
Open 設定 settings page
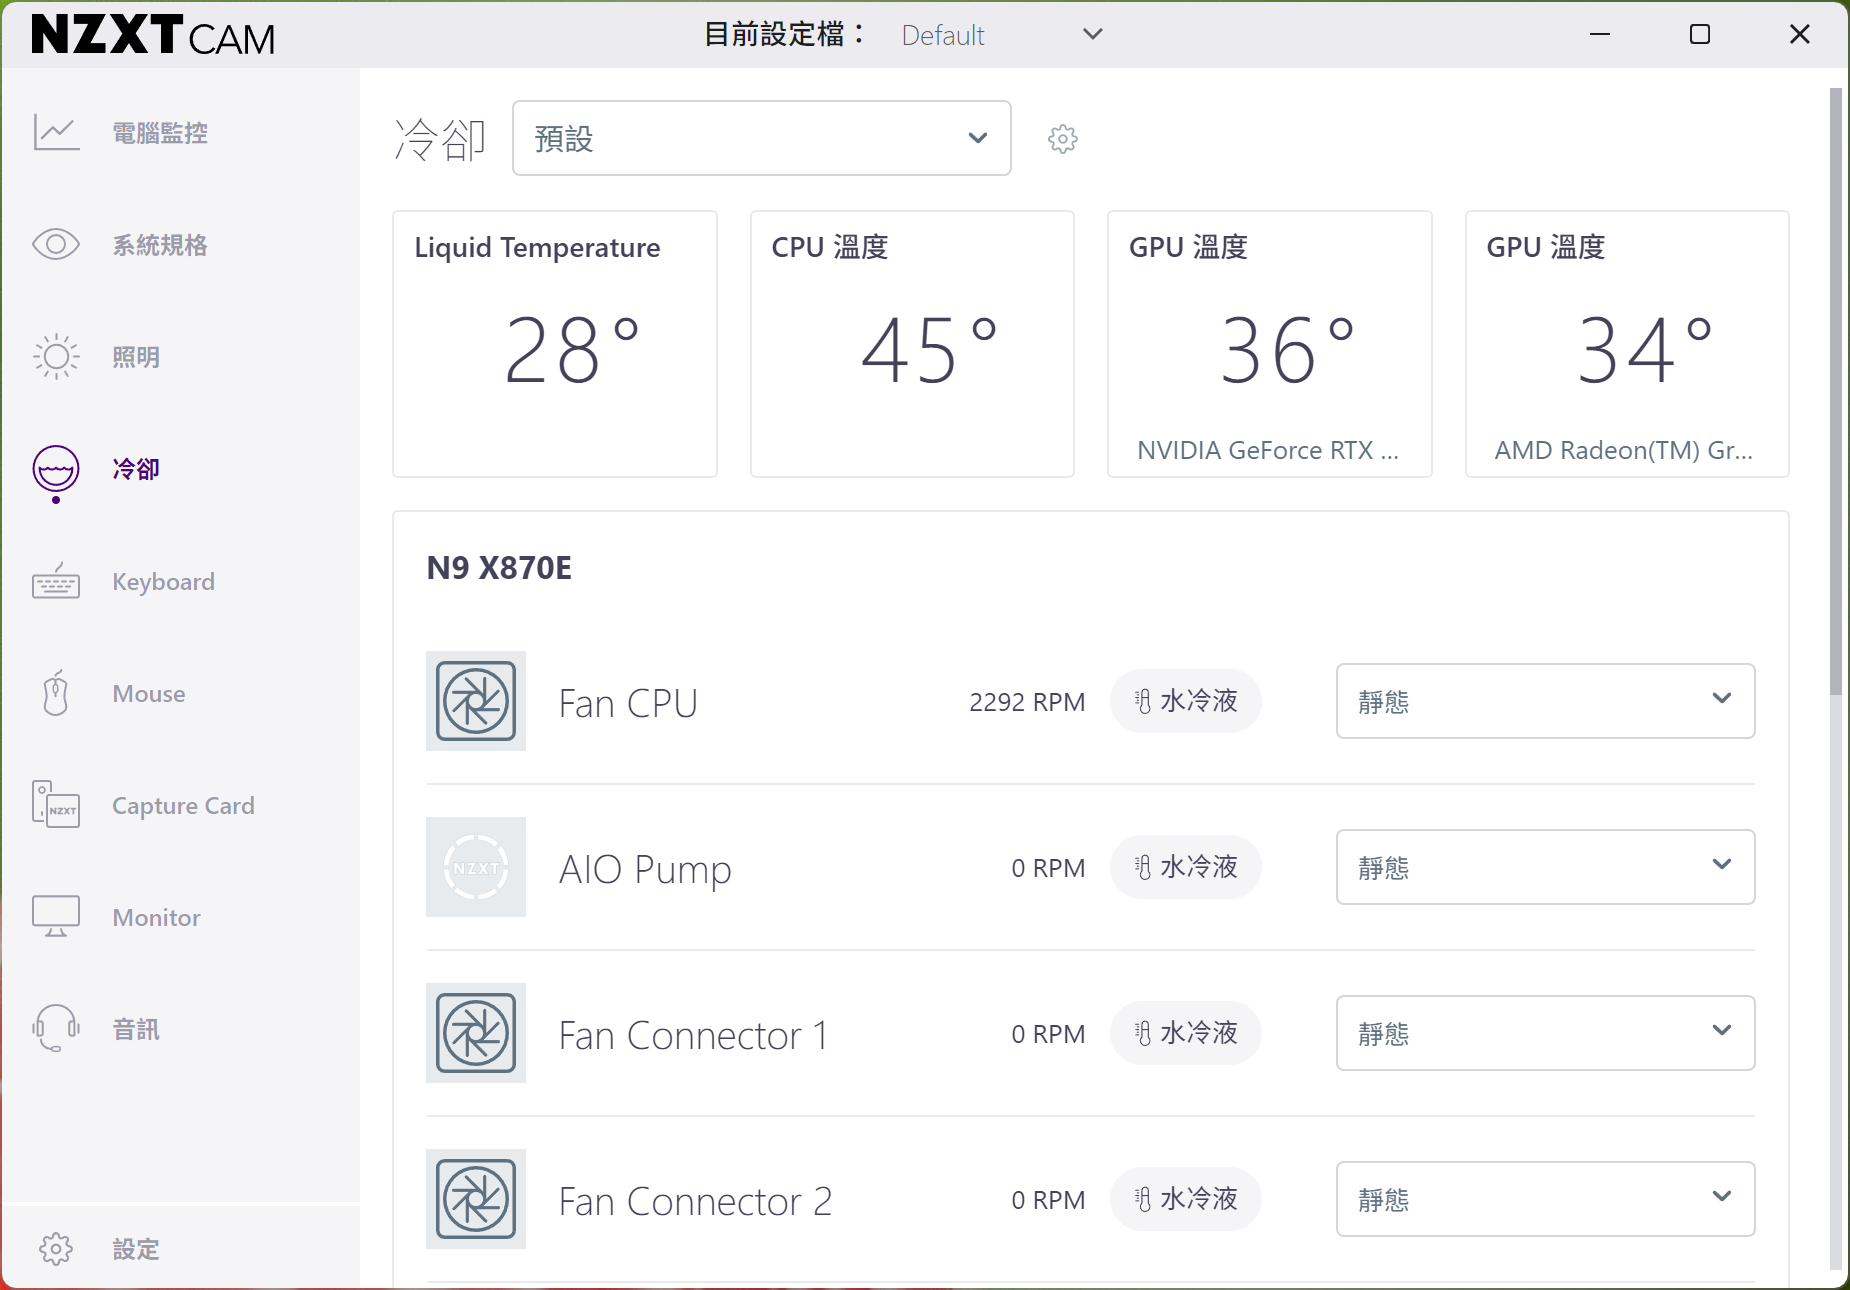136,1249
